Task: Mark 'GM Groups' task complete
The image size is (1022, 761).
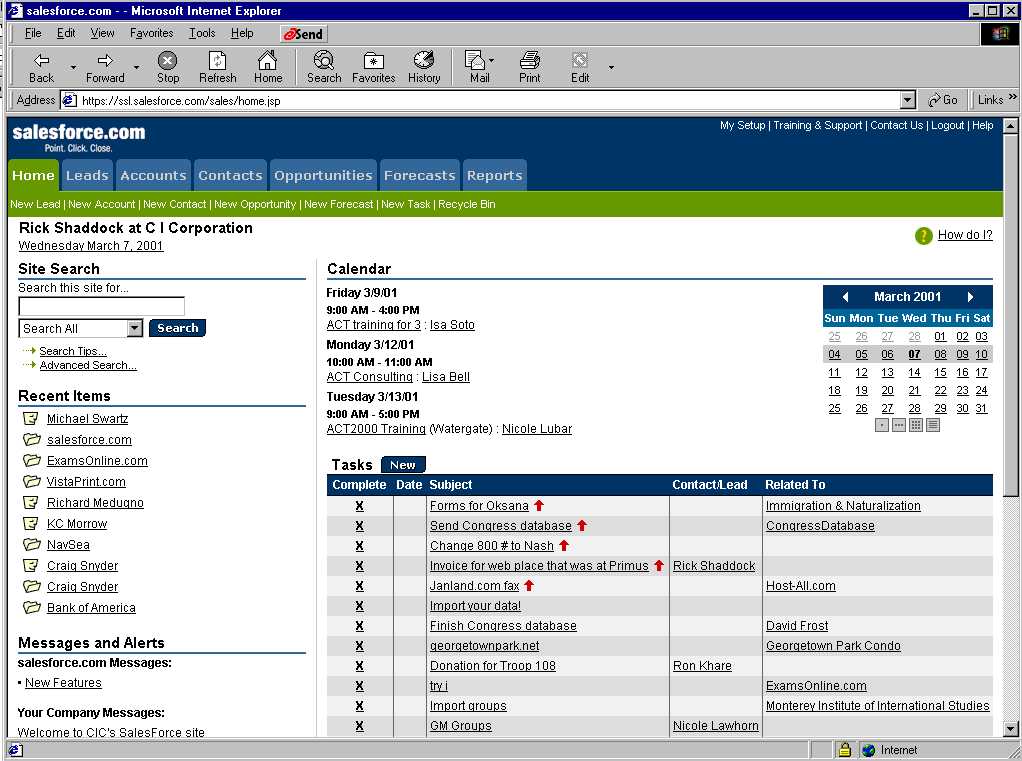Action: point(359,726)
